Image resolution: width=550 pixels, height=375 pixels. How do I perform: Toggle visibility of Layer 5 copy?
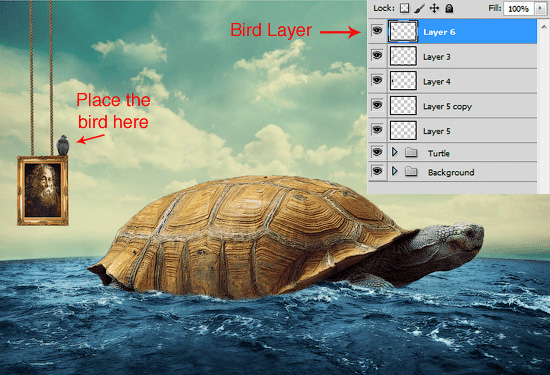(377, 105)
